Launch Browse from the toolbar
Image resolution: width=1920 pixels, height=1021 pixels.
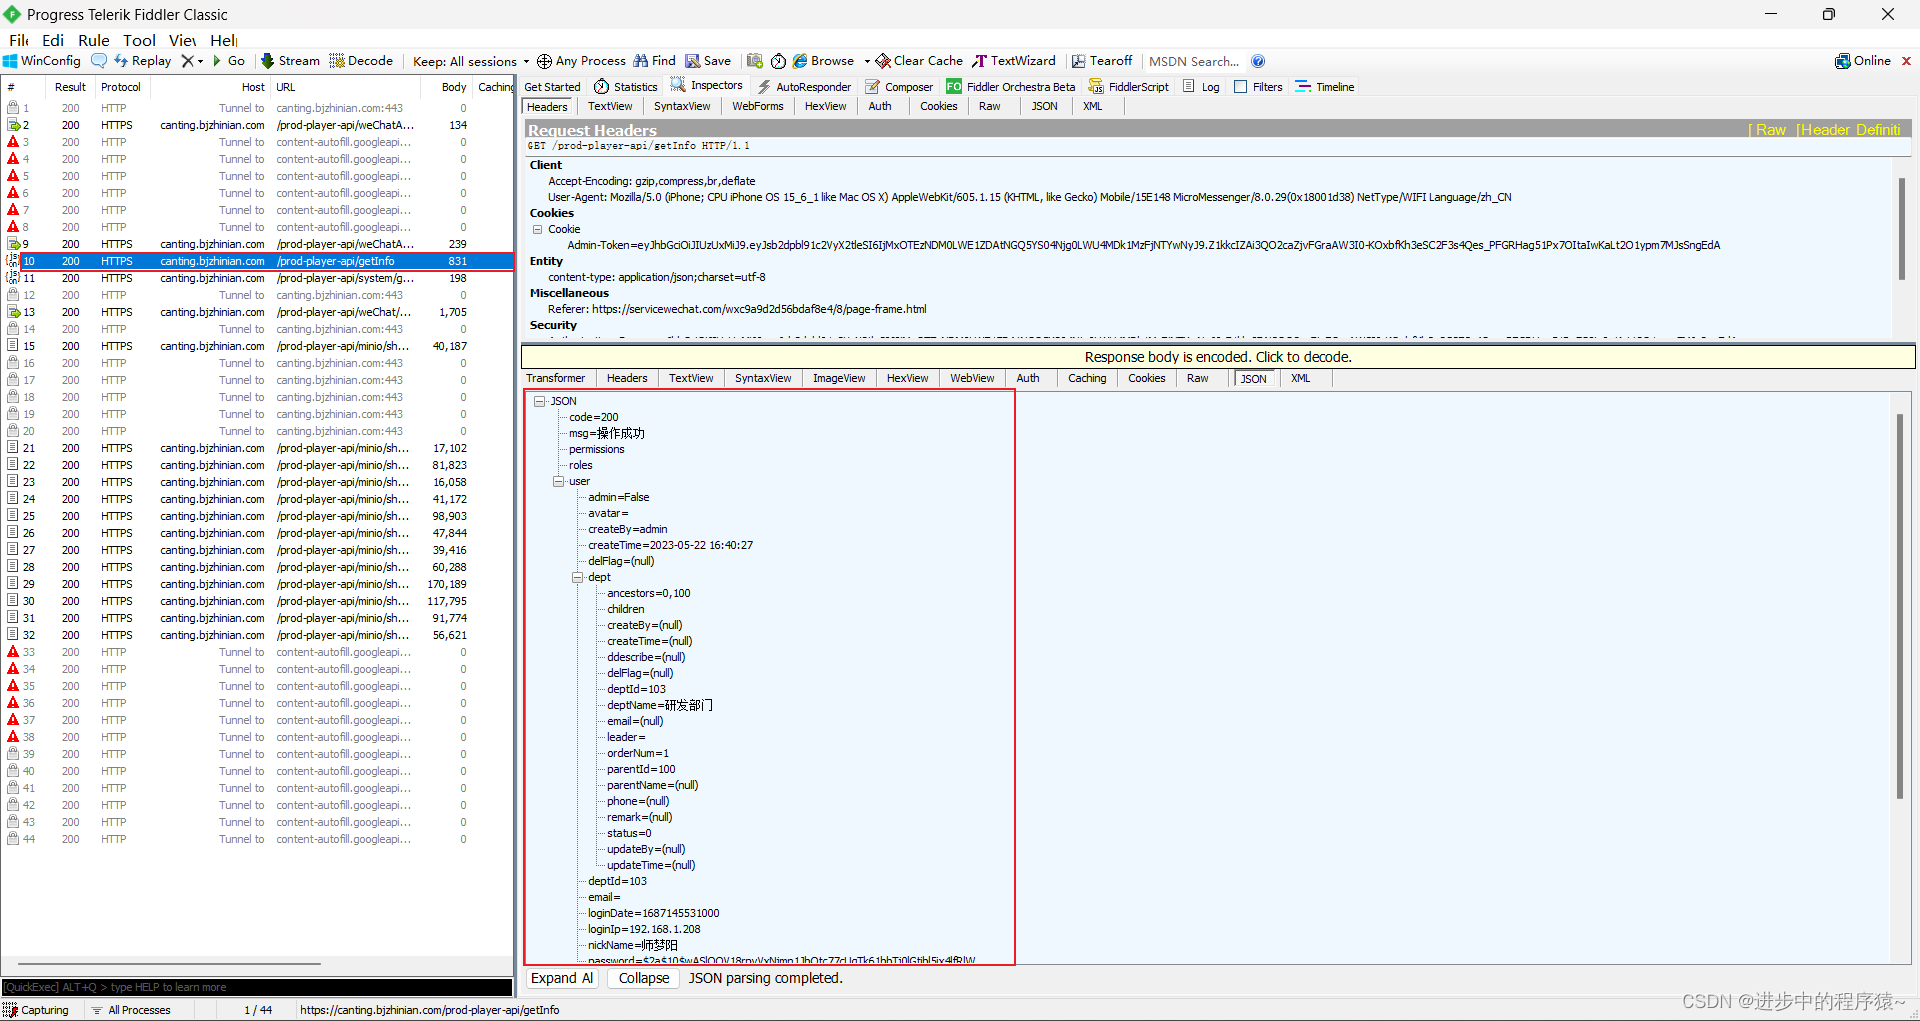tap(823, 61)
